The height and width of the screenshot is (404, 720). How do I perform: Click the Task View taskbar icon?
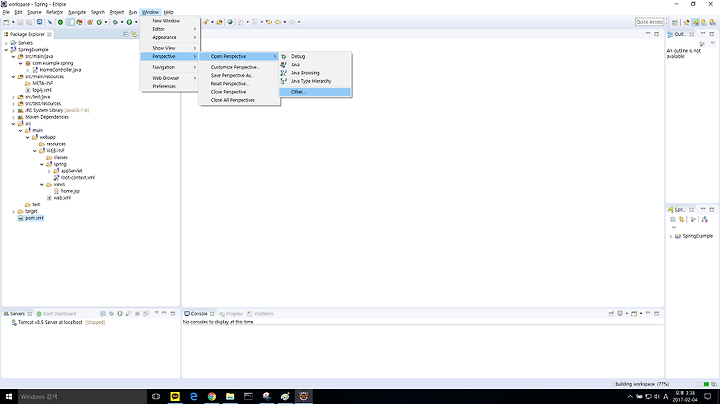[x=156, y=396]
